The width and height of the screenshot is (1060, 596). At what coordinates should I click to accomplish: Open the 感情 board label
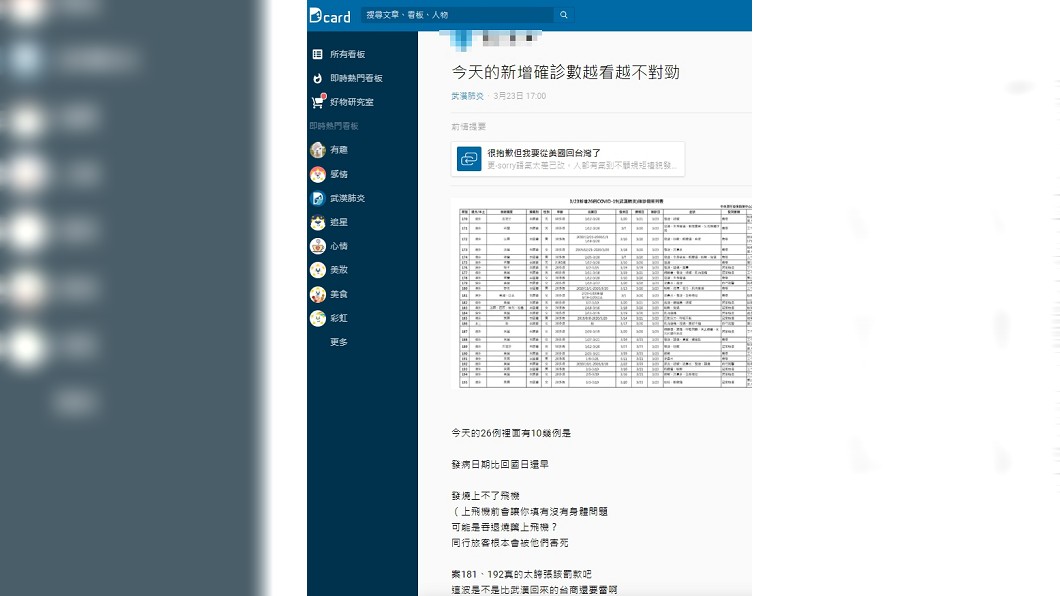339,174
